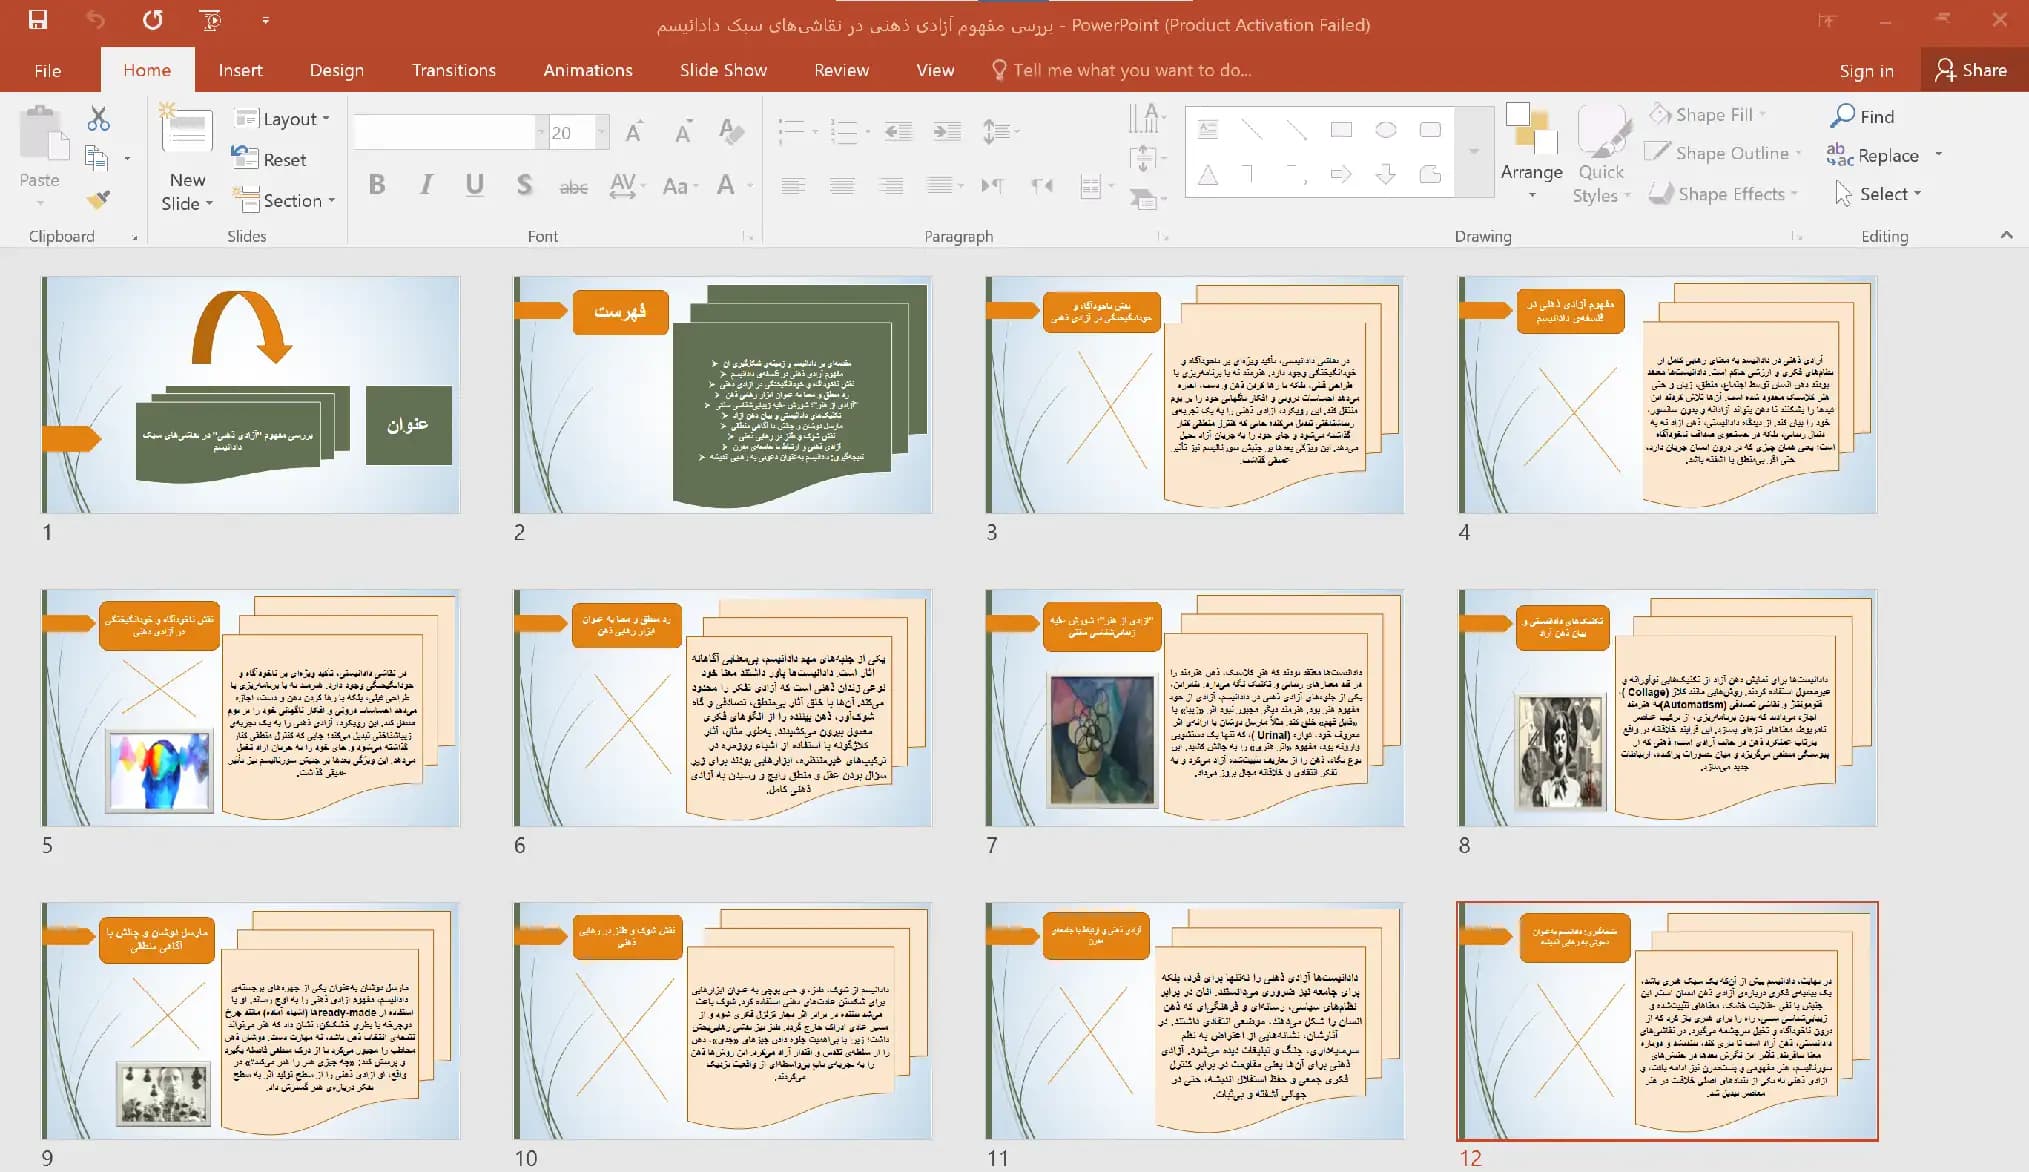2029x1172 pixels.
Task: Increase font size with the large A icon
Action: [x=634, y=131]
